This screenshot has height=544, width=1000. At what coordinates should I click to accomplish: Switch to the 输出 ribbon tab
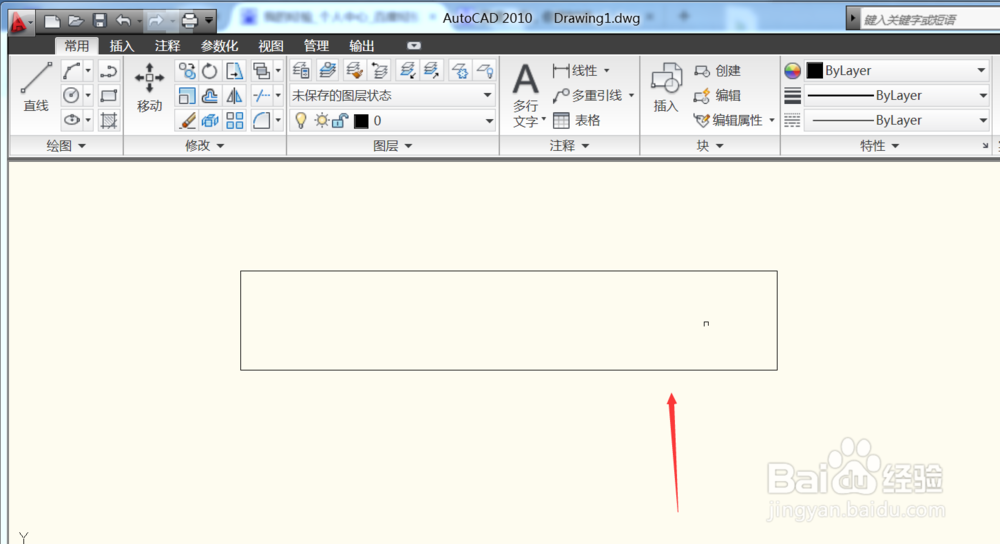(362, 46)
